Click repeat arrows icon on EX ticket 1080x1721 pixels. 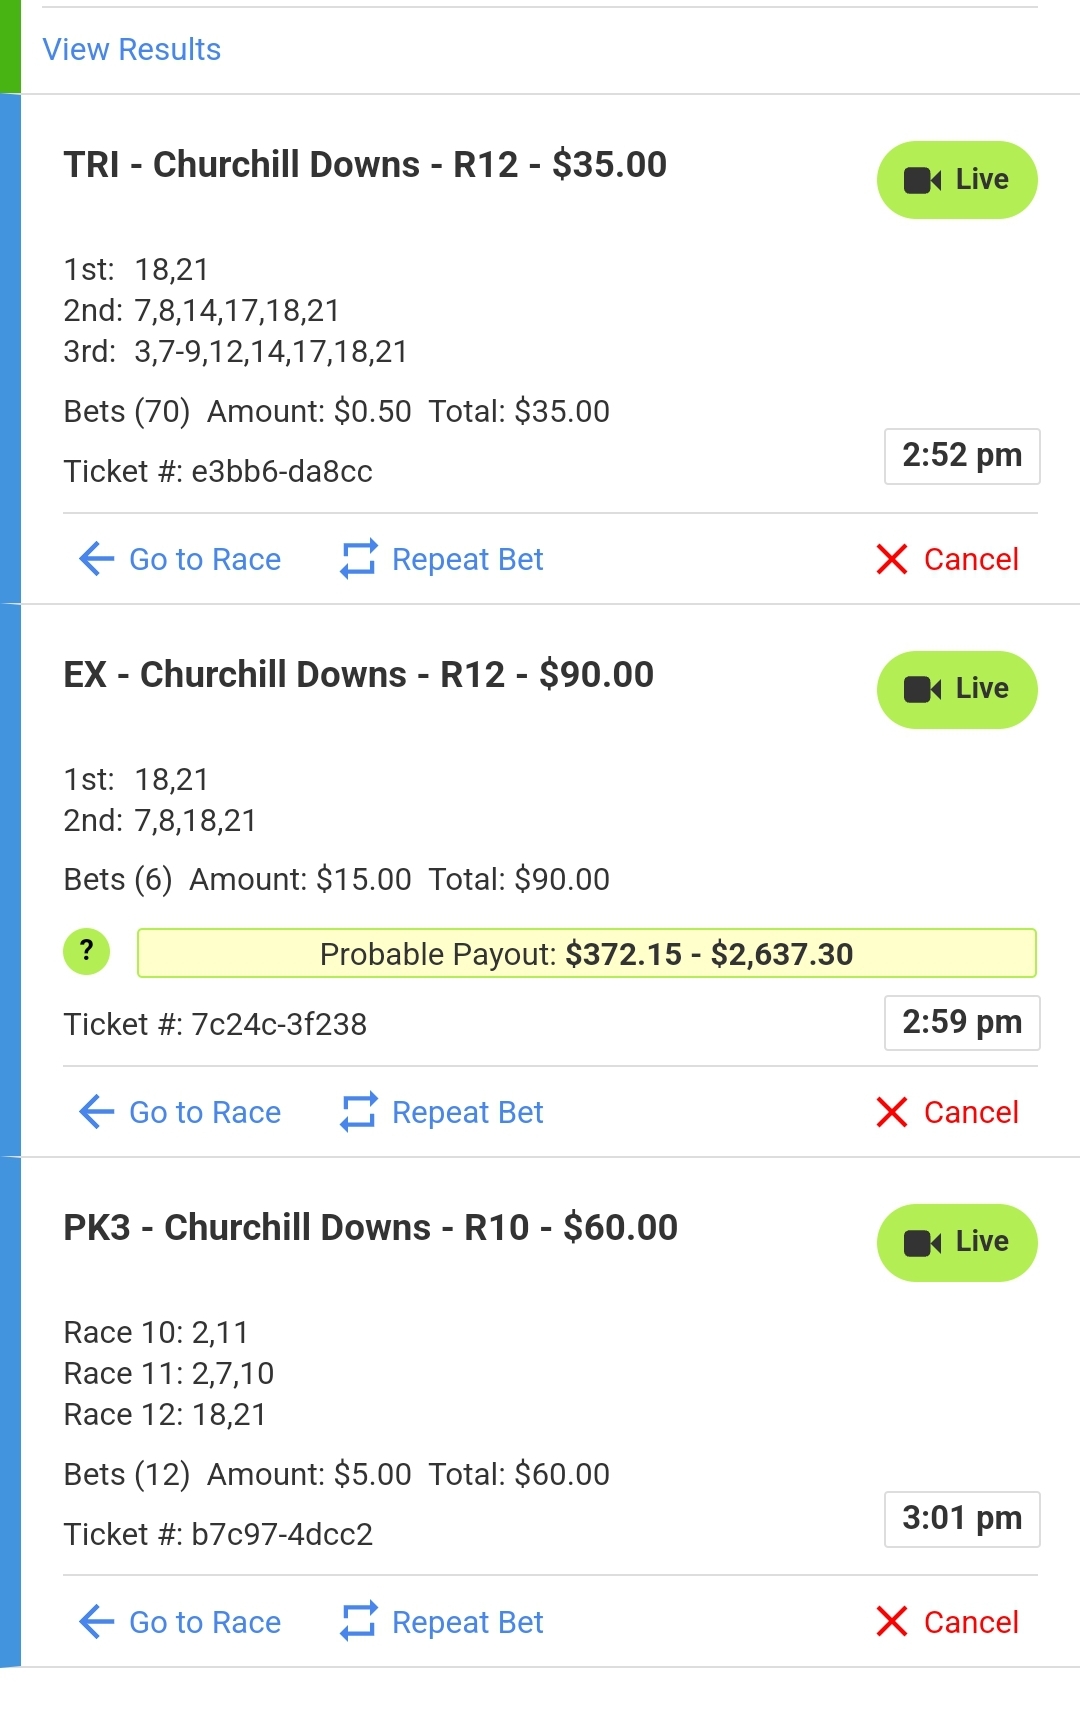pyautogui.click(x=358, y=1112)
